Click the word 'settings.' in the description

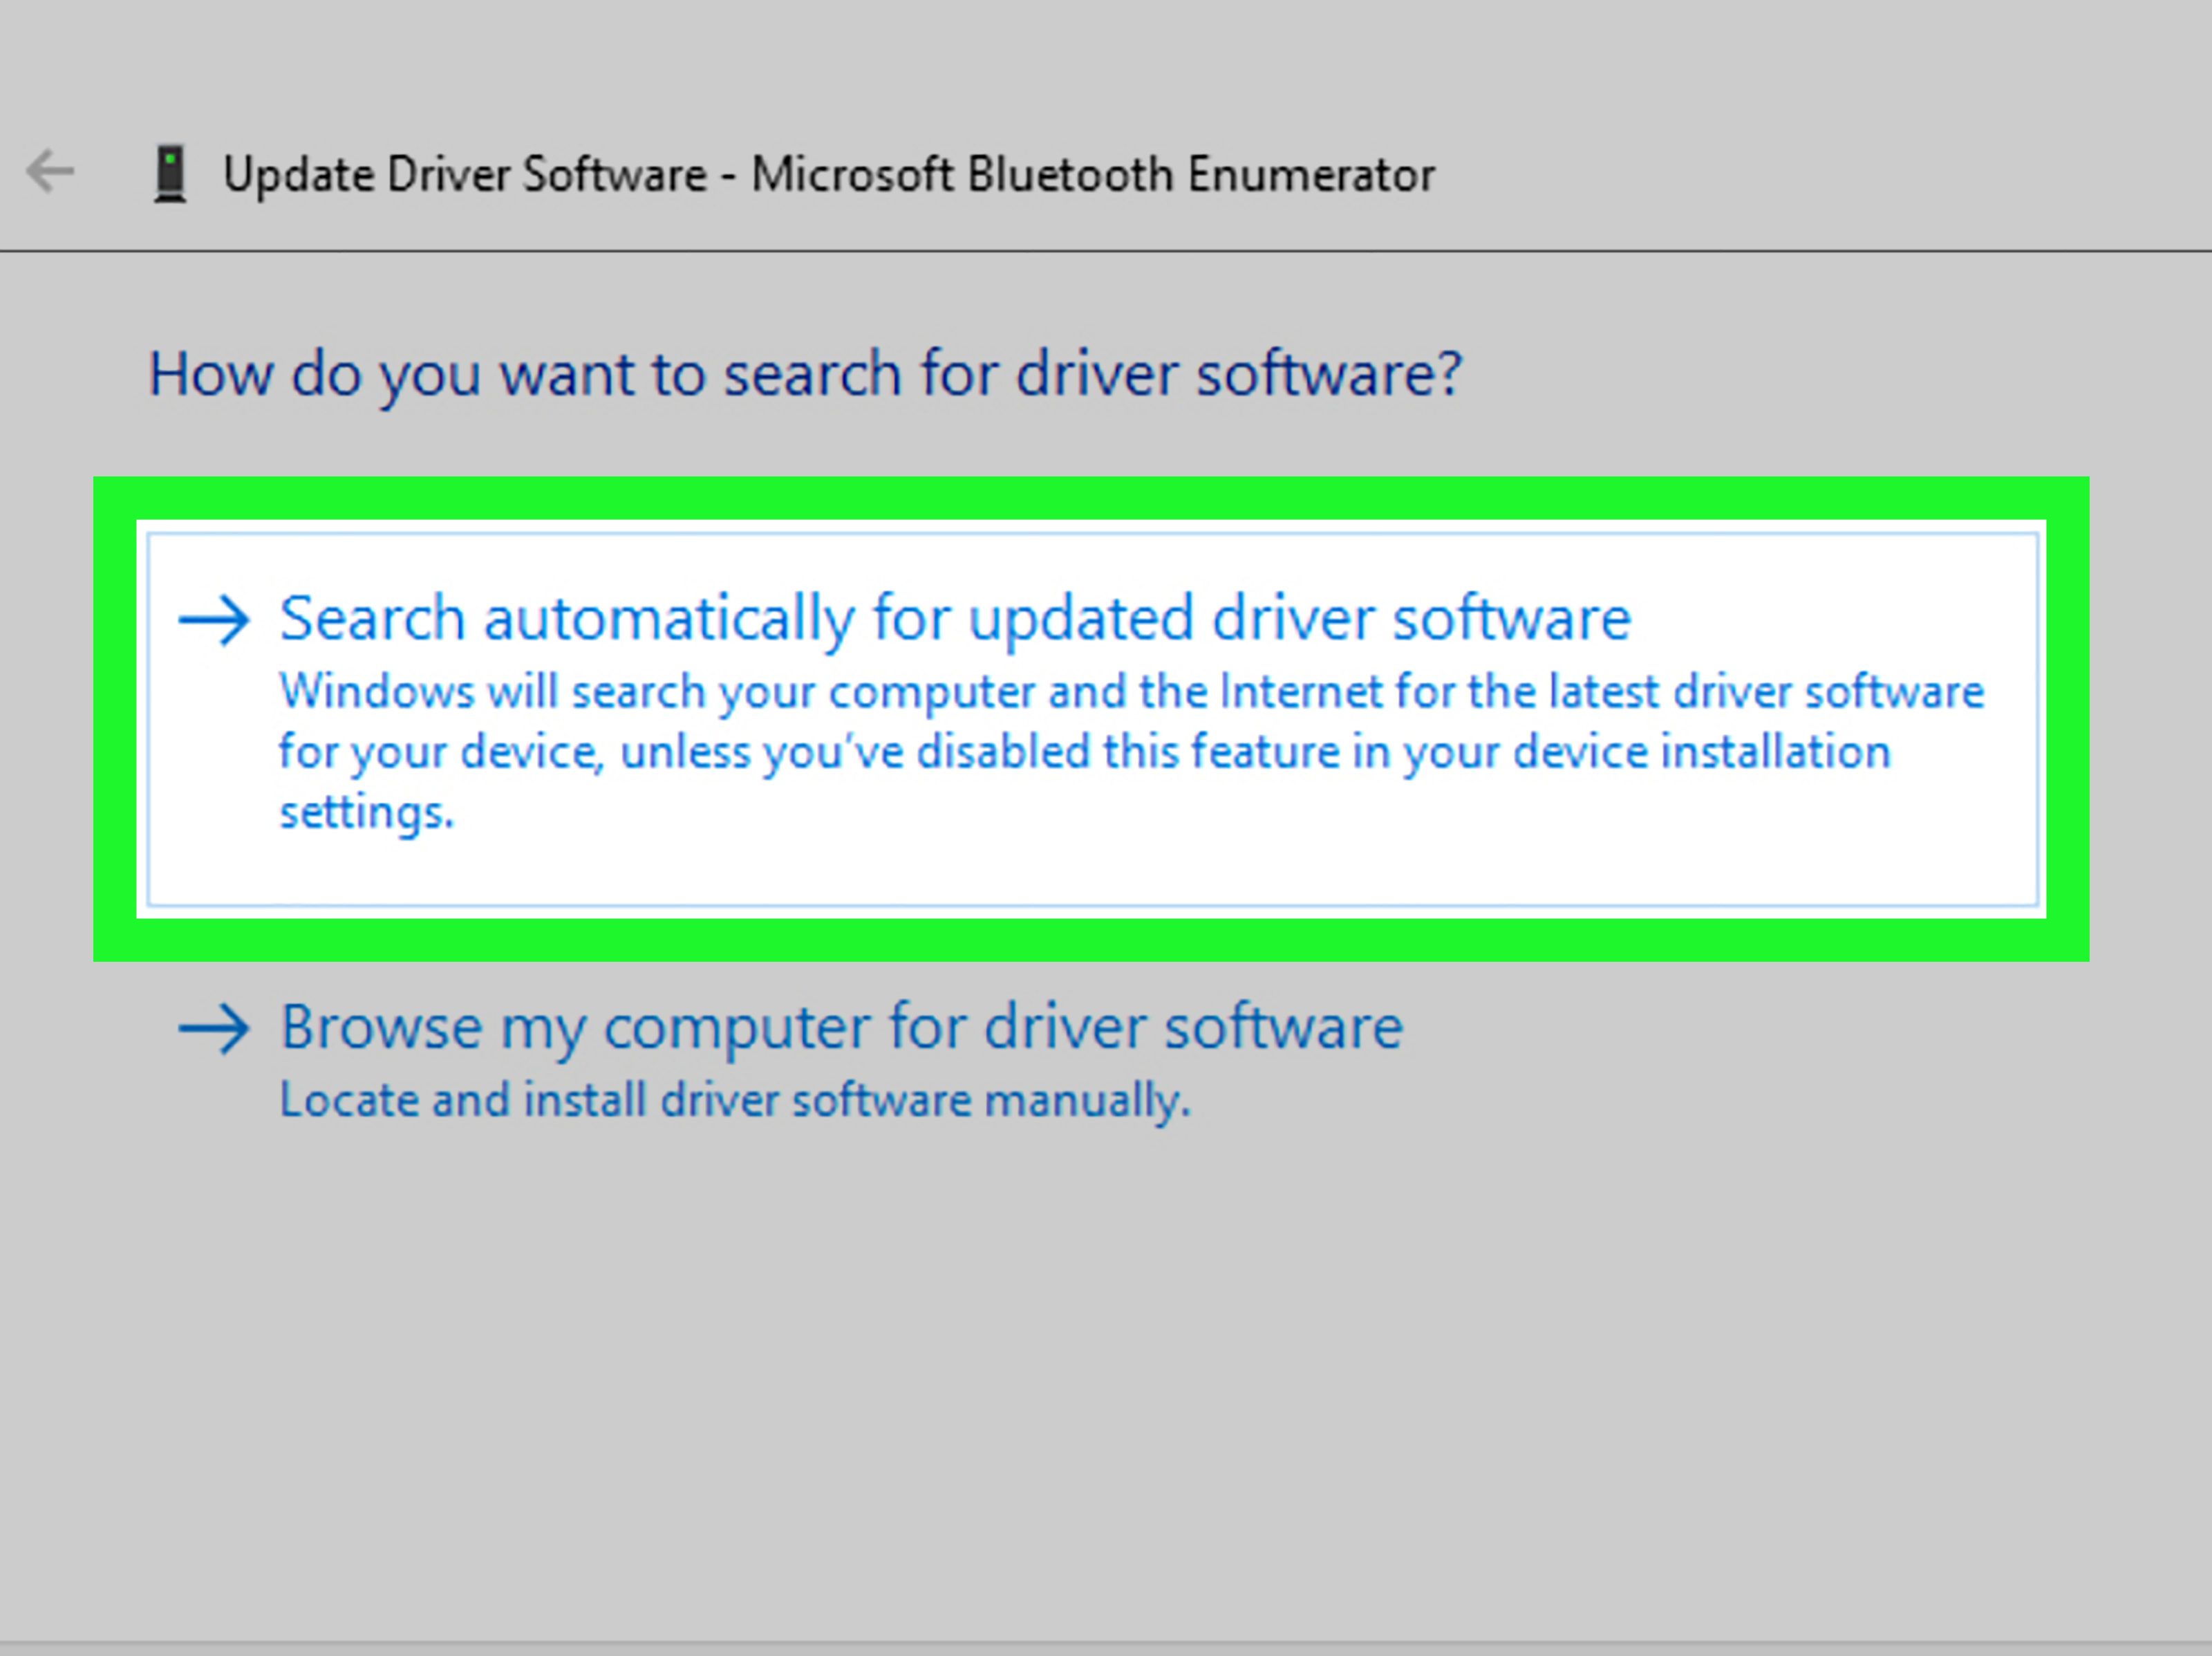tap(366, 813)
